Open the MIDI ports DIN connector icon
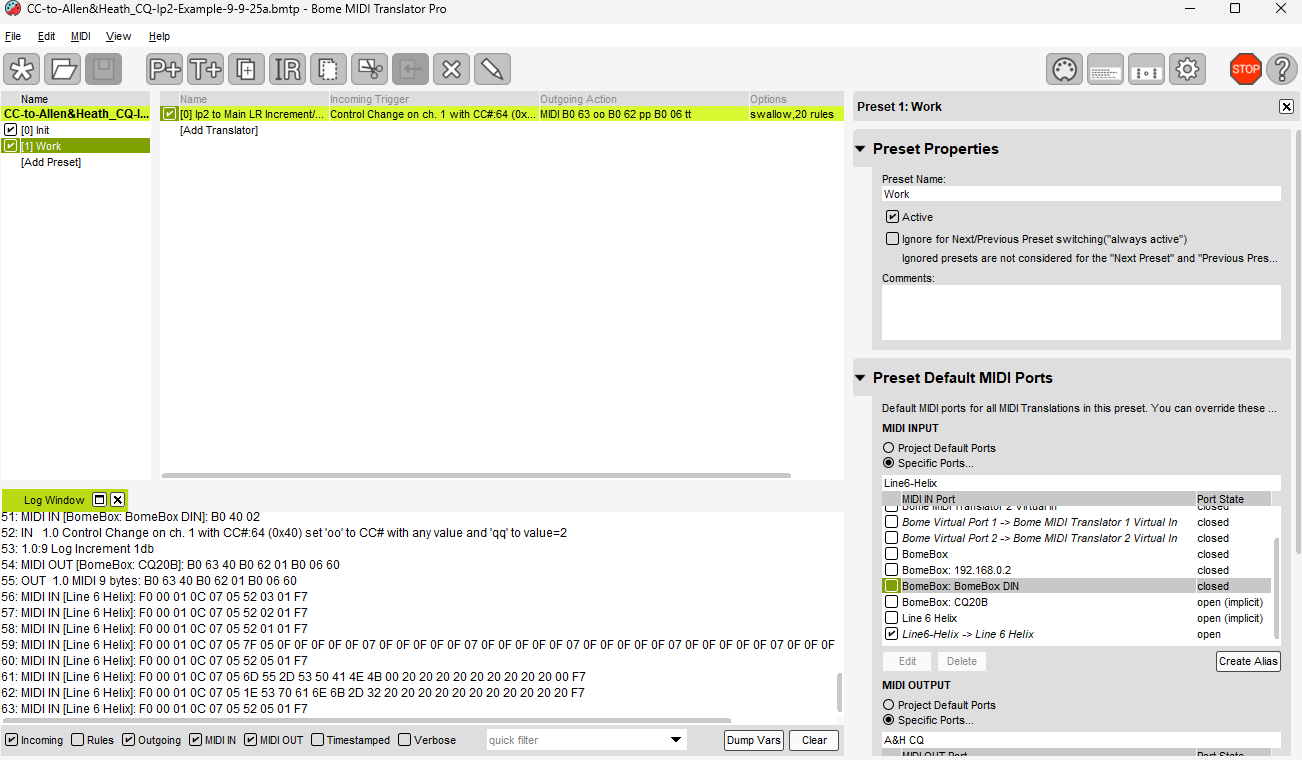The image size is (1302, 760). (x=1064, y=69)
